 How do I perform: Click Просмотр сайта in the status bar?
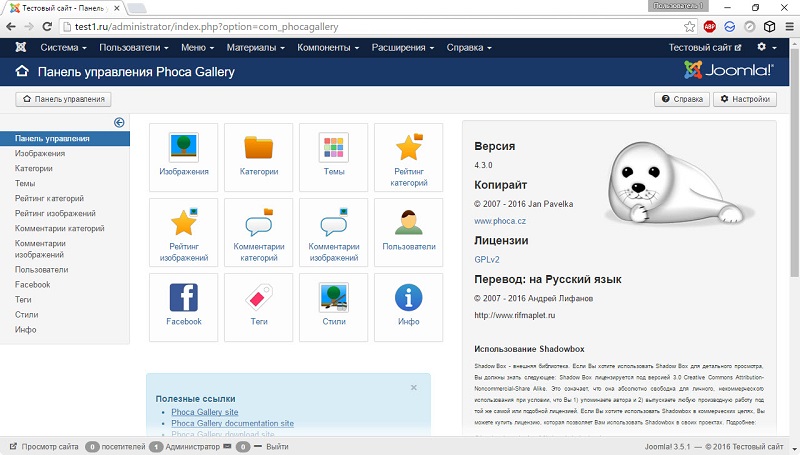click(x=44, y=446)
